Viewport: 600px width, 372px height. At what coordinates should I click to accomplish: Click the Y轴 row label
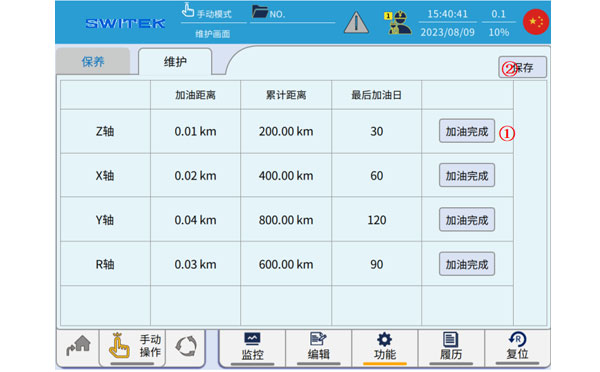pos(105,220)
